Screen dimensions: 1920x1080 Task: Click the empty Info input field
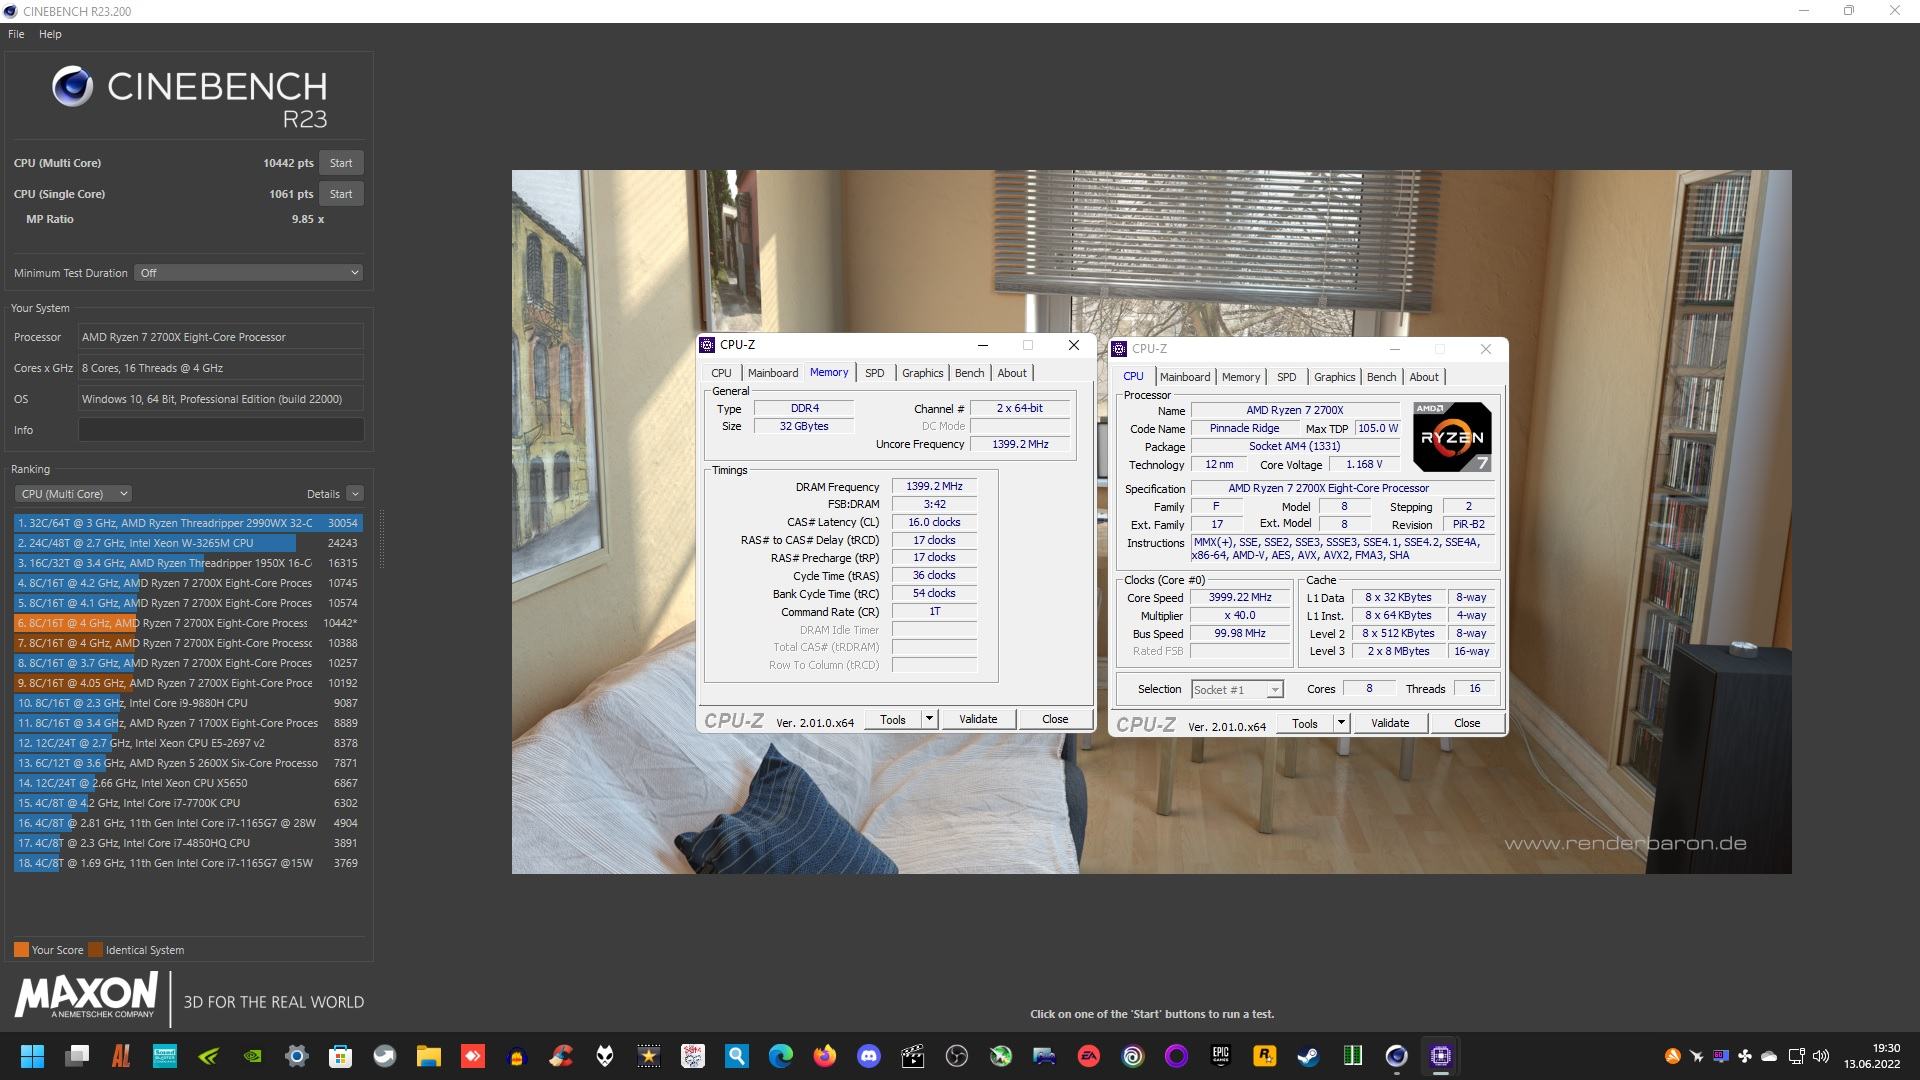coord(221,430)
